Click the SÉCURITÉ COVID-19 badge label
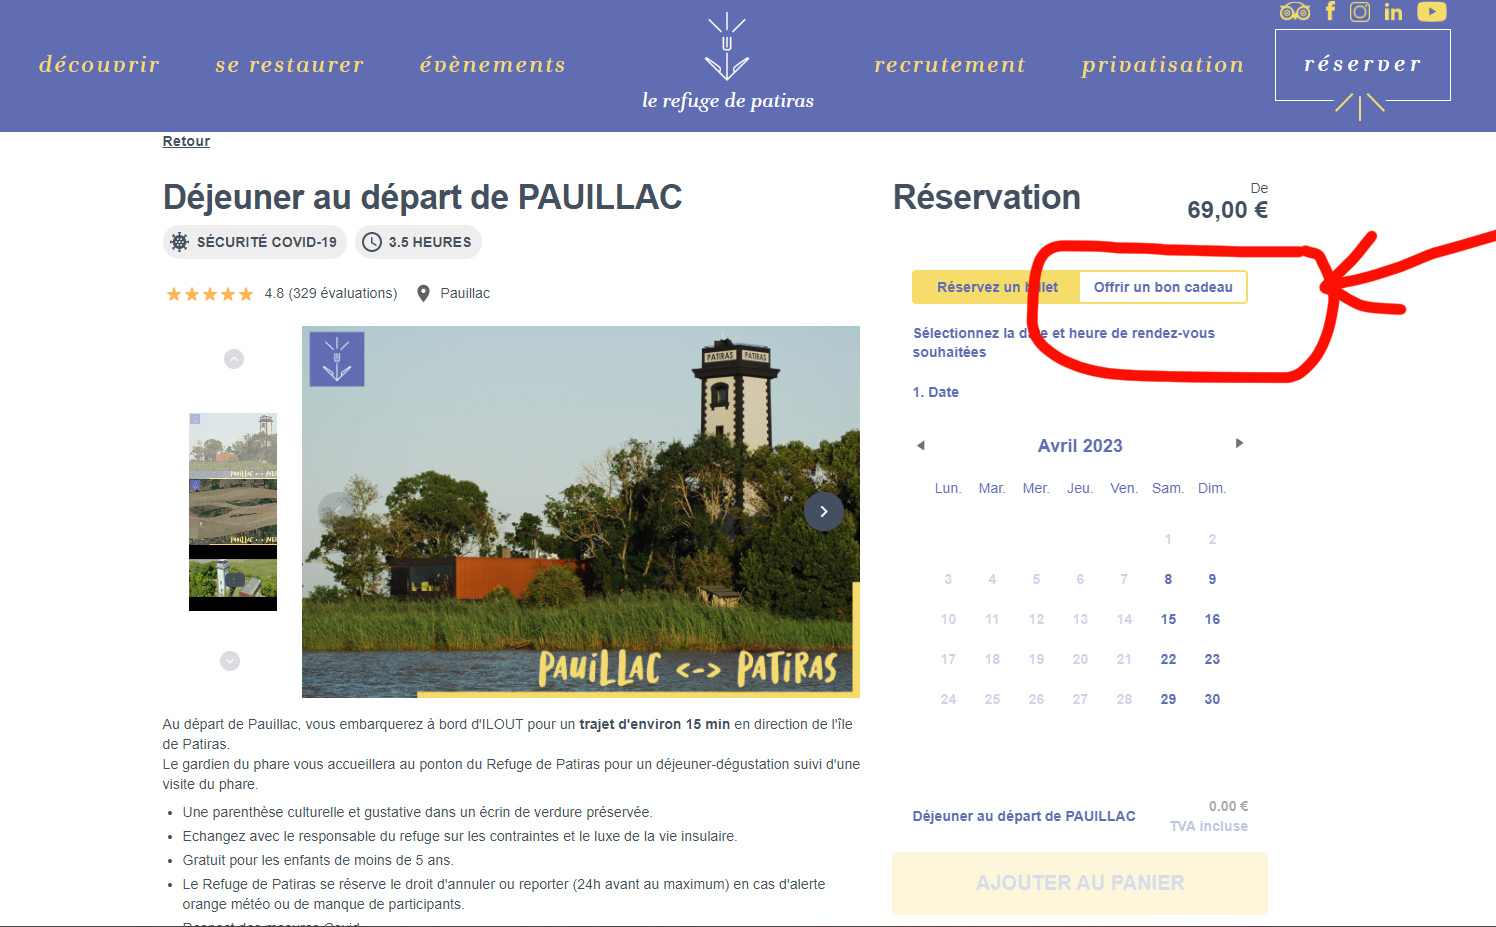1496x927 pixels. (x=267, y=242)
